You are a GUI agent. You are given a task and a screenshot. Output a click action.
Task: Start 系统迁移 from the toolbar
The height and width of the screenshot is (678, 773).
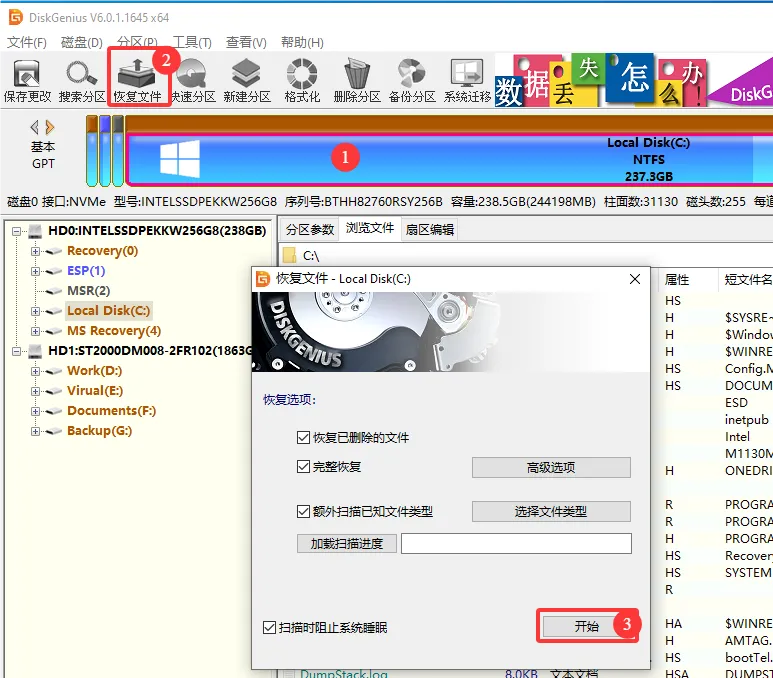pos(467,81)
